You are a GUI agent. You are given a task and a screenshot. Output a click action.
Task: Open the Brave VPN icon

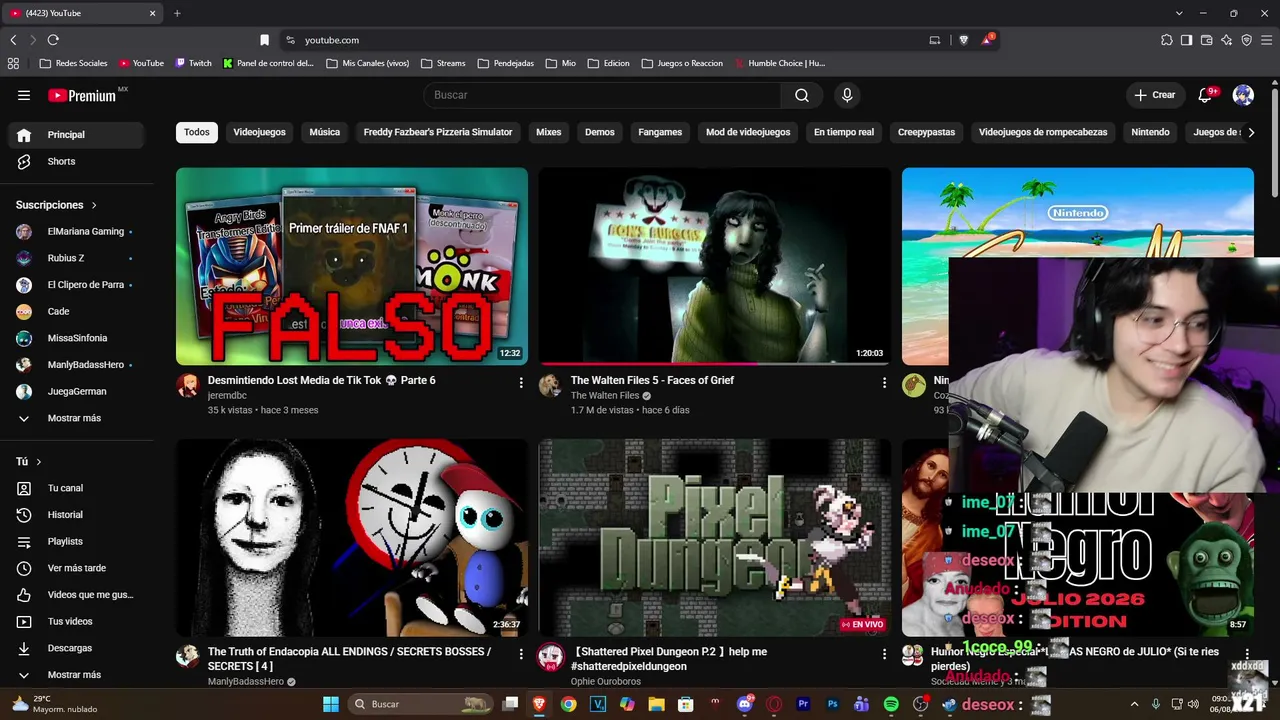click(1247, 40)
